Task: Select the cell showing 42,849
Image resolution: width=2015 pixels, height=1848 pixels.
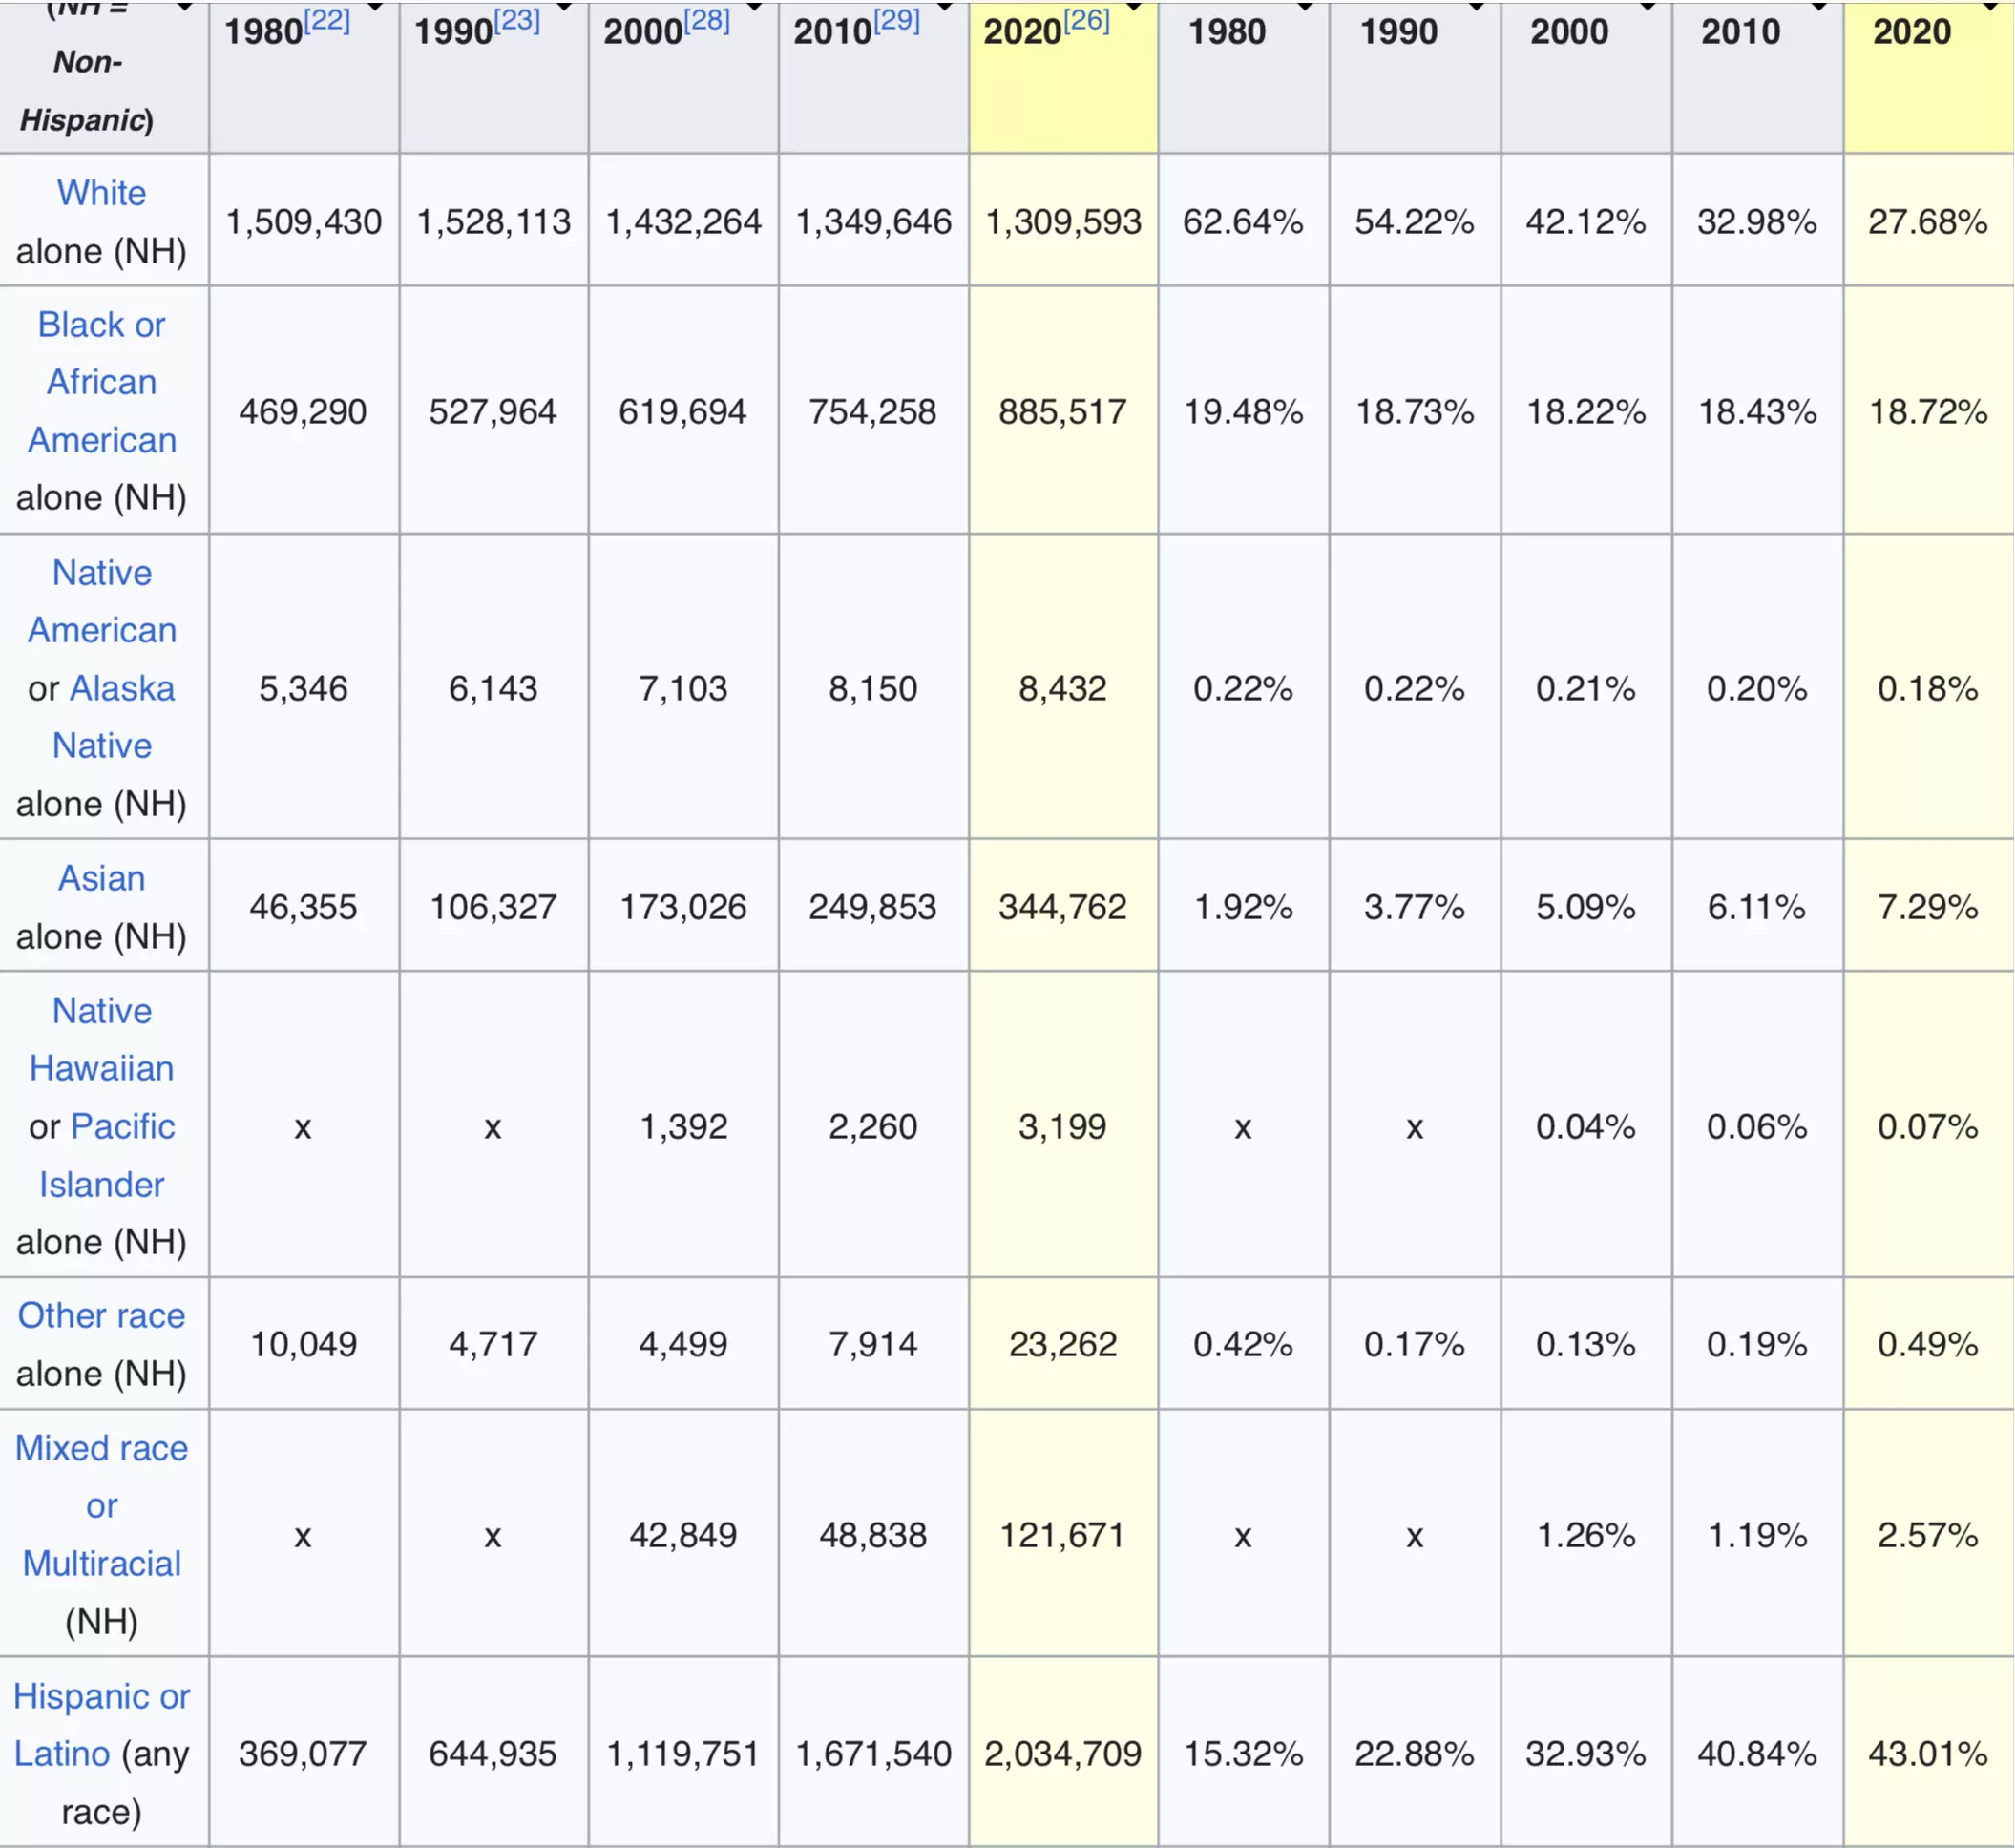Action: pyautogui.click(x=684, y=1534)
